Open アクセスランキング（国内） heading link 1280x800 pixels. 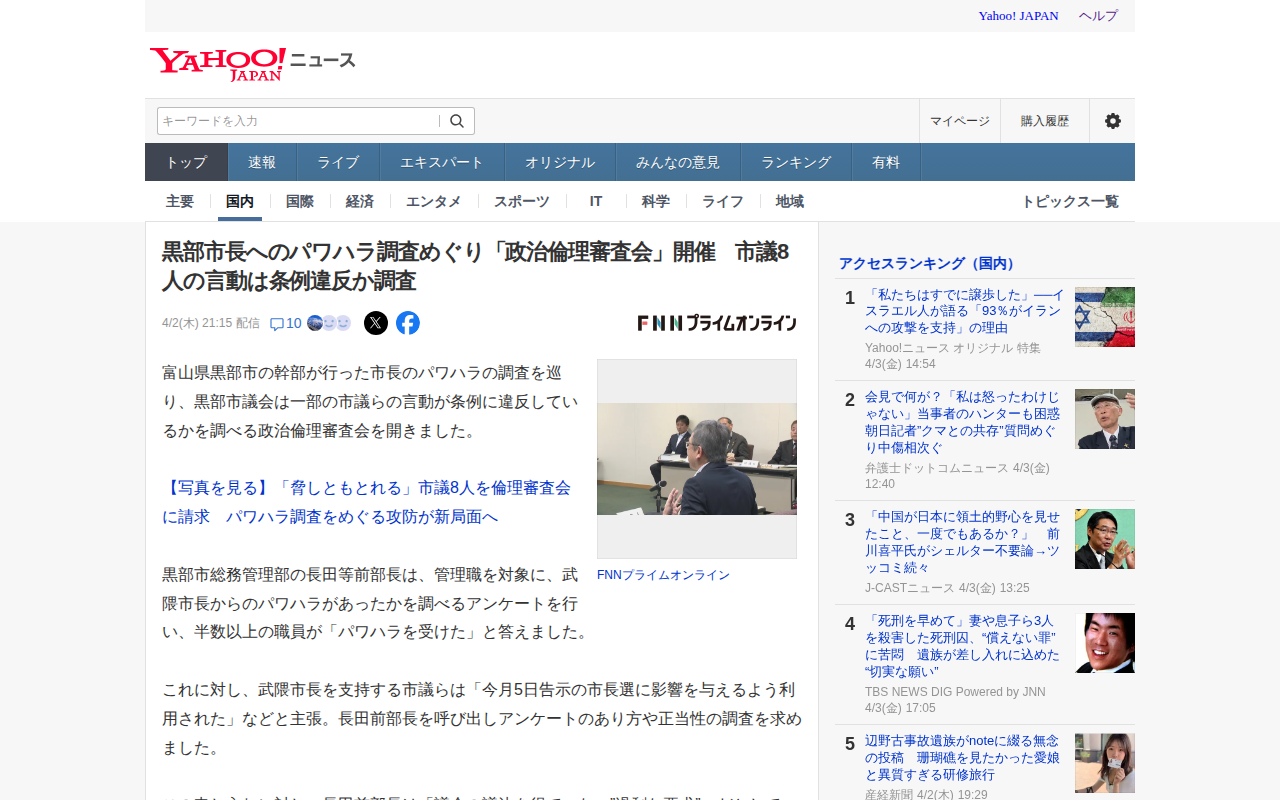(x=928, y=263)
